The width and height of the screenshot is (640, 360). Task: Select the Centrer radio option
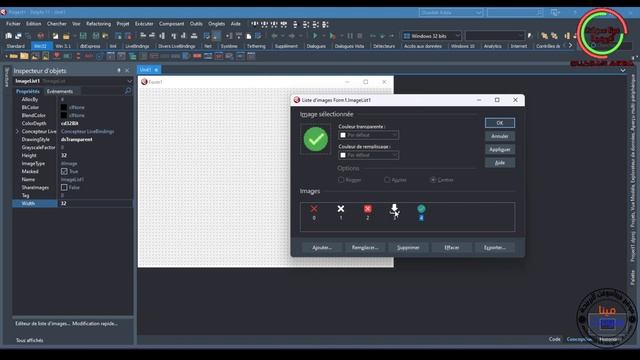pos(433,180)
